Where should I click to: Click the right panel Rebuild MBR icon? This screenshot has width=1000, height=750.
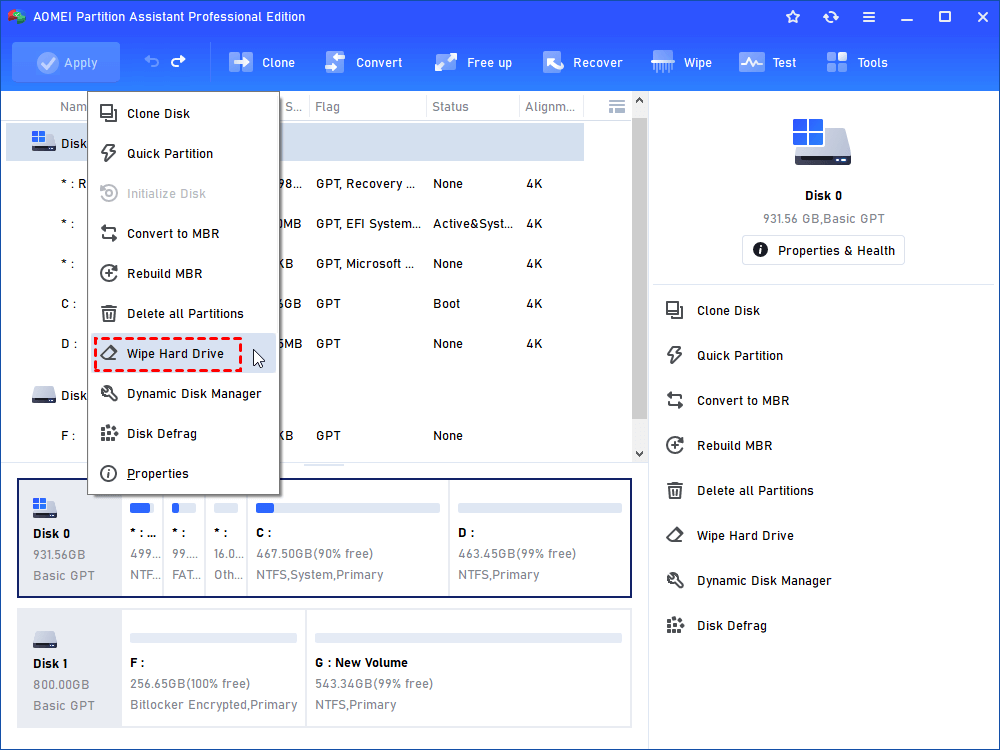(675, 446)
